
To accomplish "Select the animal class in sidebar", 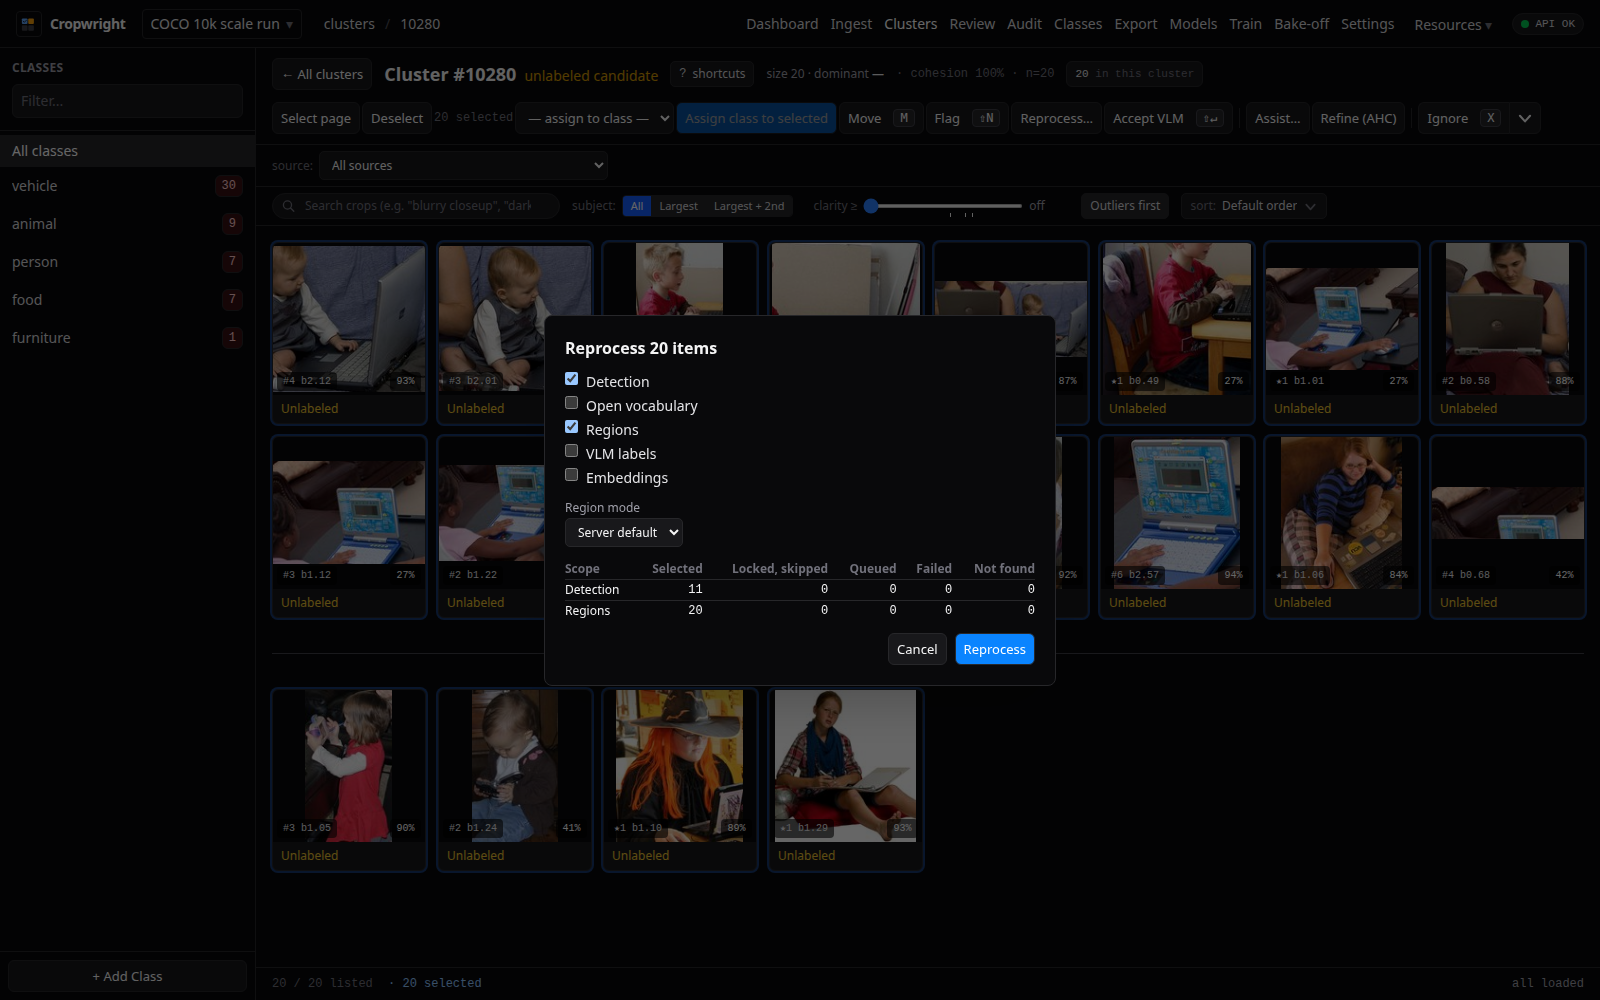I will (x=127, y=224).
